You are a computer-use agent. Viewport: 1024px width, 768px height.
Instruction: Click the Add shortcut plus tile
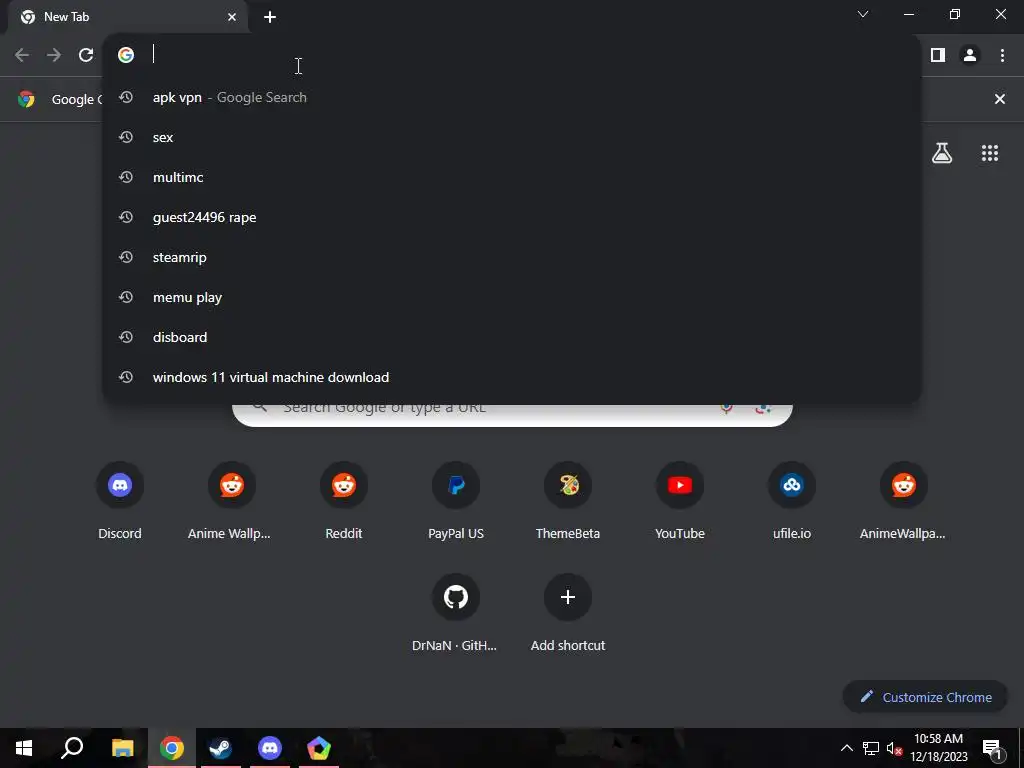click(x=568, y=614)
